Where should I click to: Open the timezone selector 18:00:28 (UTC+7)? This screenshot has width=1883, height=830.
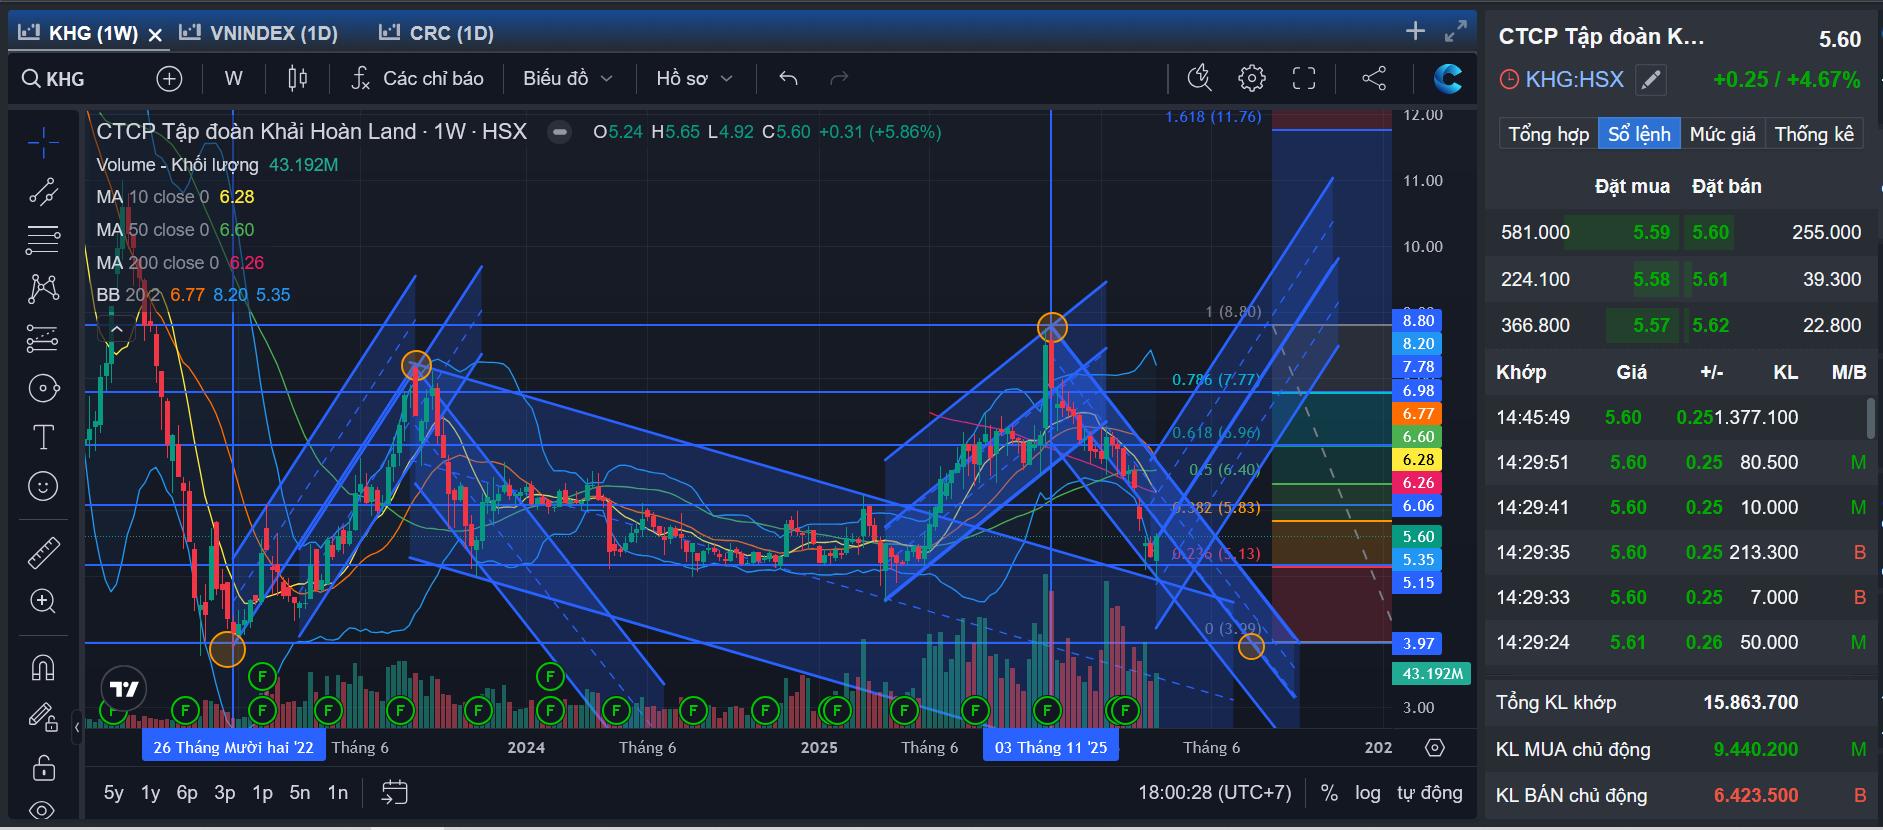[x=1215, y=793]
